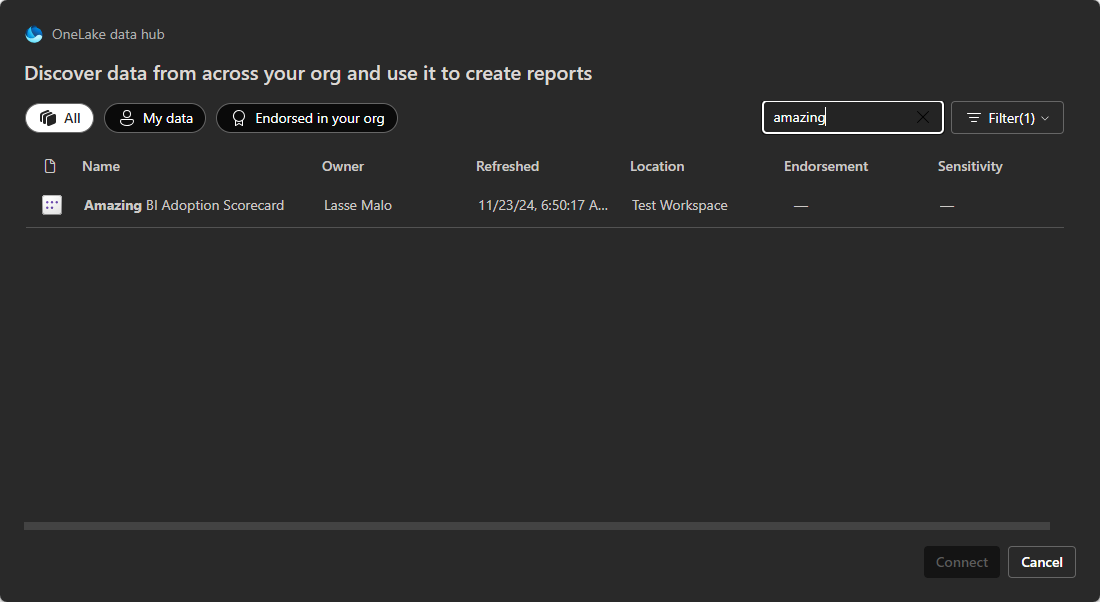Sort by the Refreshed column header
Image resolution: width=1100 pixels, height=602 pixels.
507,166
